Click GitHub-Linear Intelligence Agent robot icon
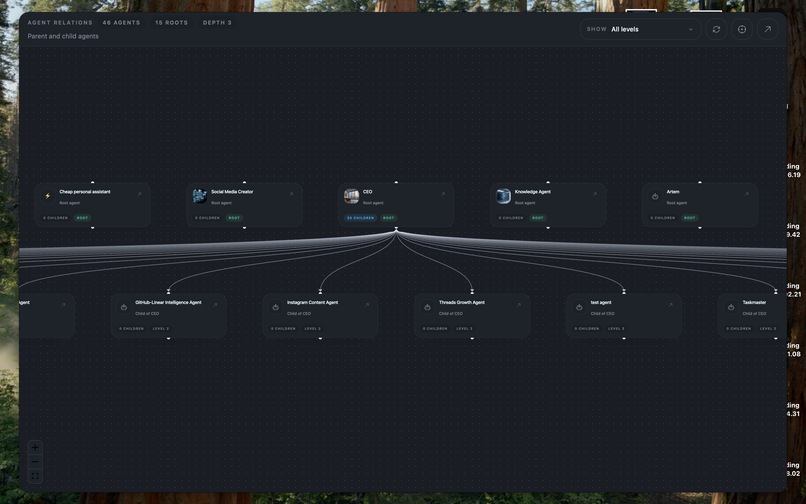 click(x=124, y=307)
